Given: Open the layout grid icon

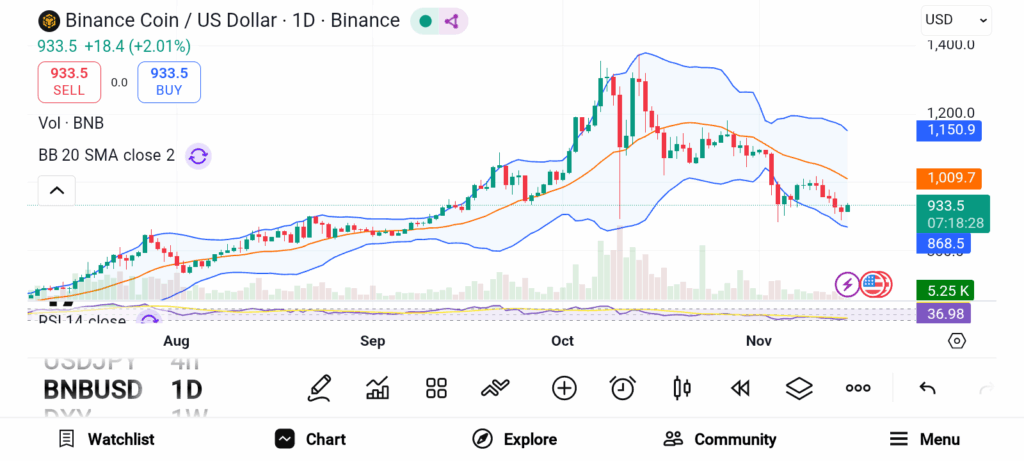Looking at the screenshot, I should tap(436, 388).
